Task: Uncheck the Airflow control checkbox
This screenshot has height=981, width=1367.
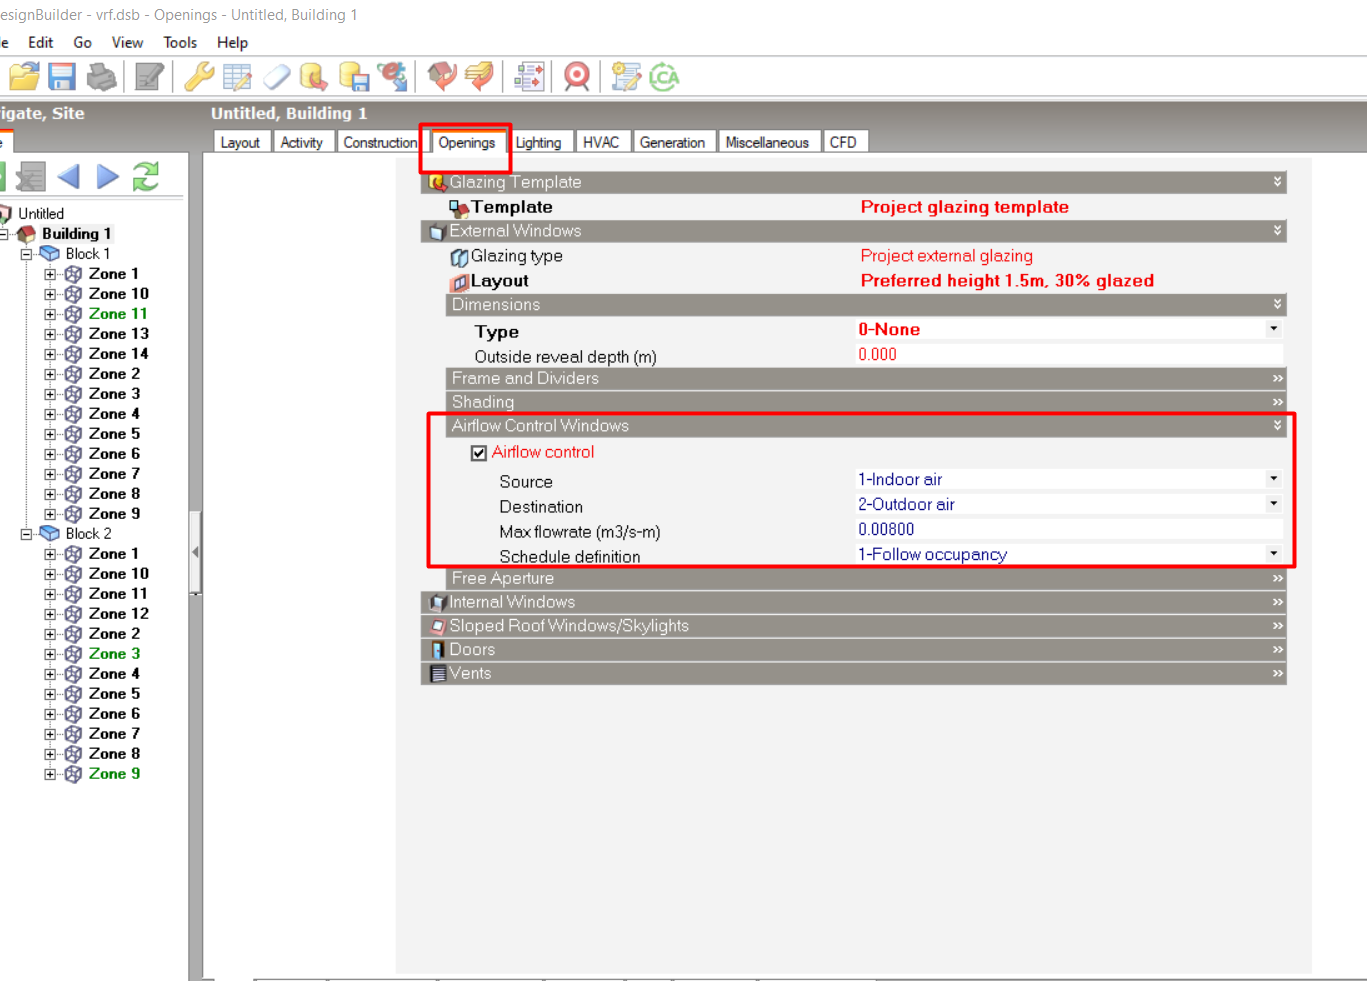Action: click(x=479, y=453)
